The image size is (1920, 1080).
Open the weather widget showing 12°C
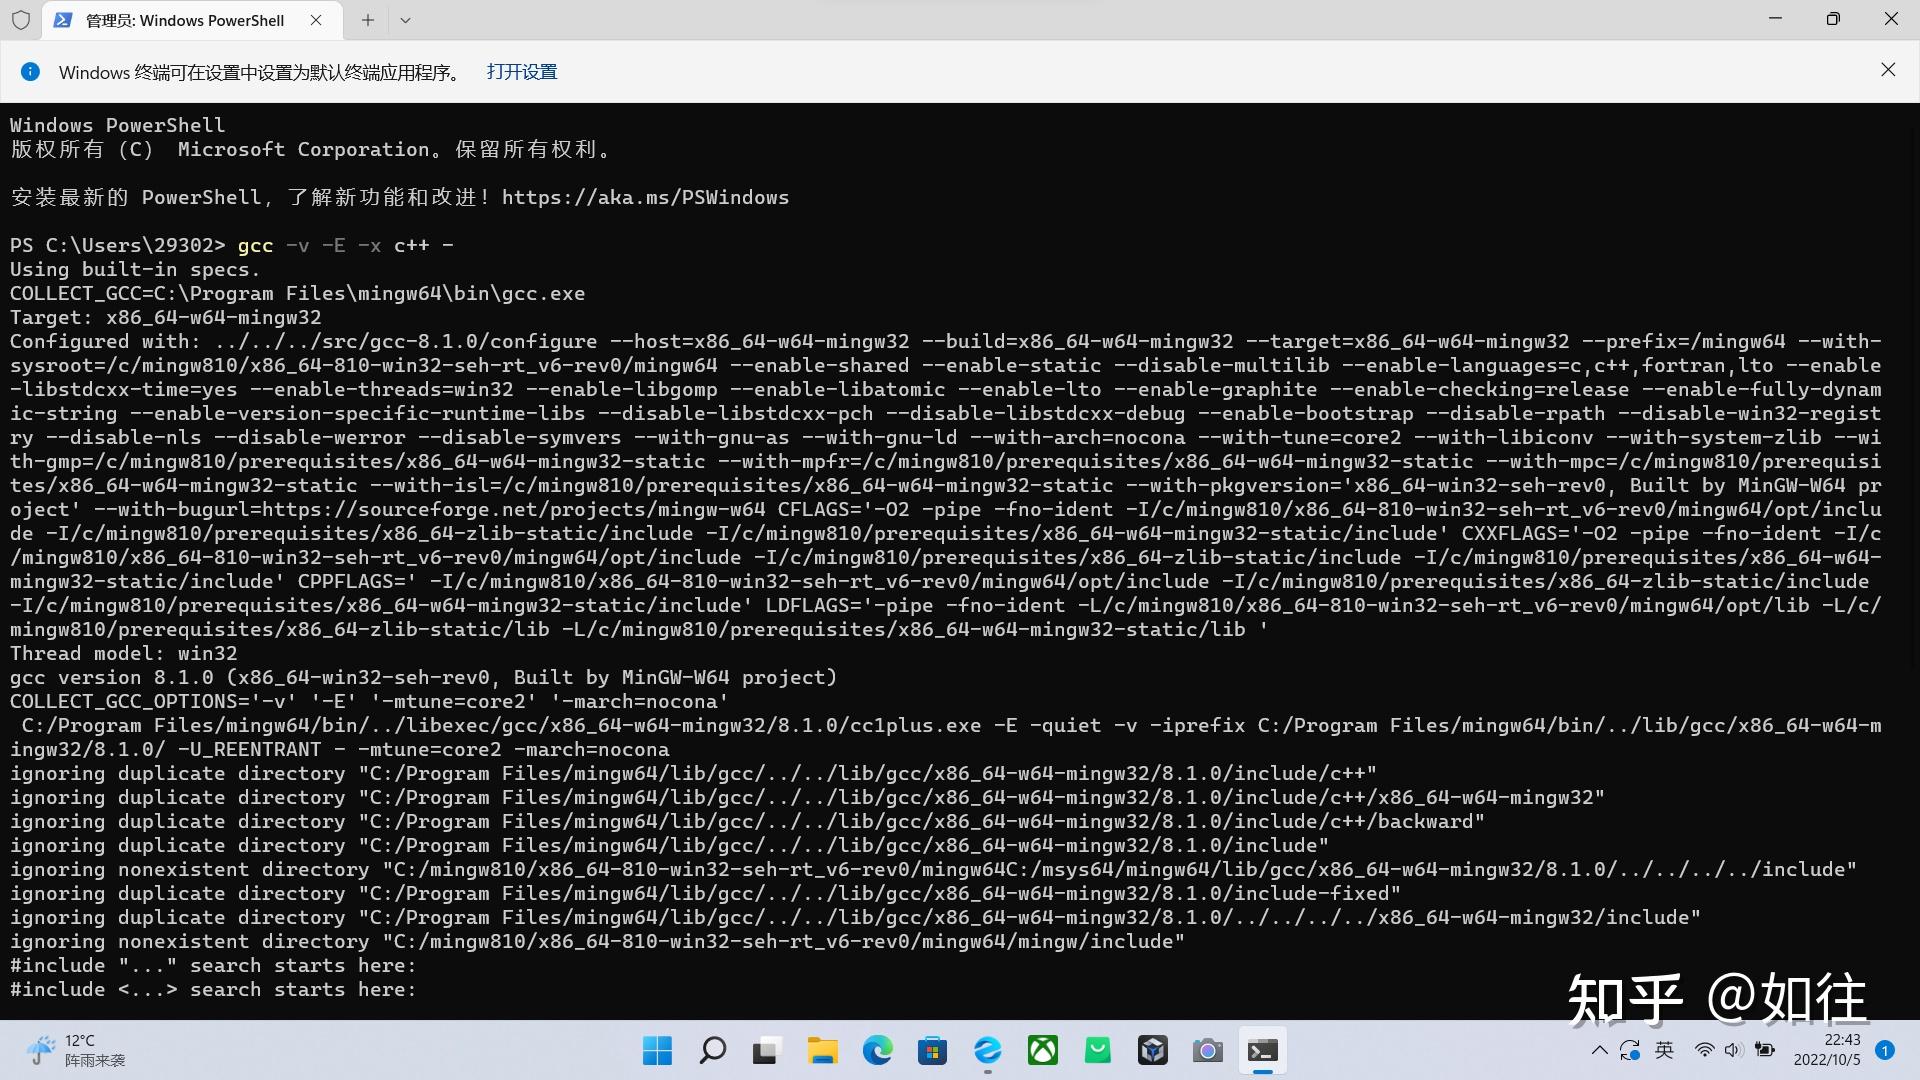point(70,1050)
